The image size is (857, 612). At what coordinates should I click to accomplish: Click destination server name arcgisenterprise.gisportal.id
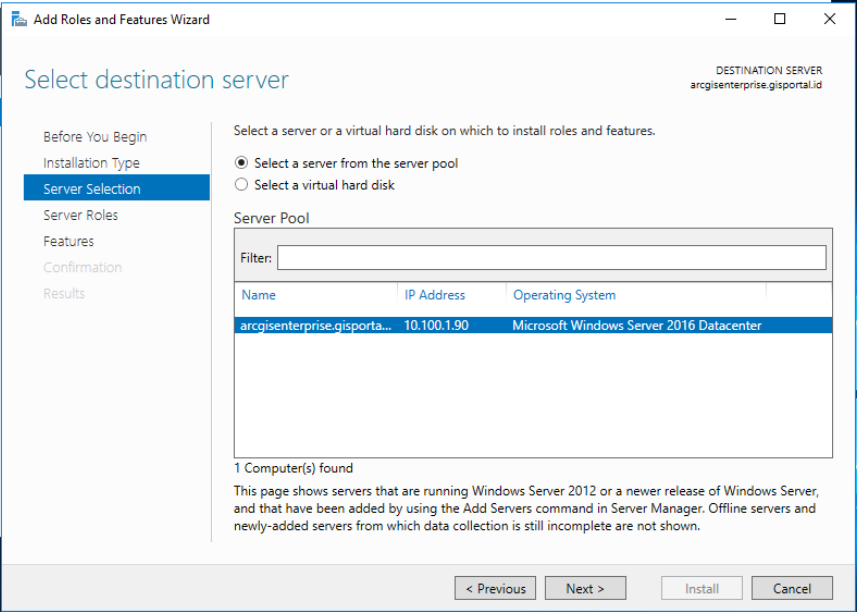[756, 85]
